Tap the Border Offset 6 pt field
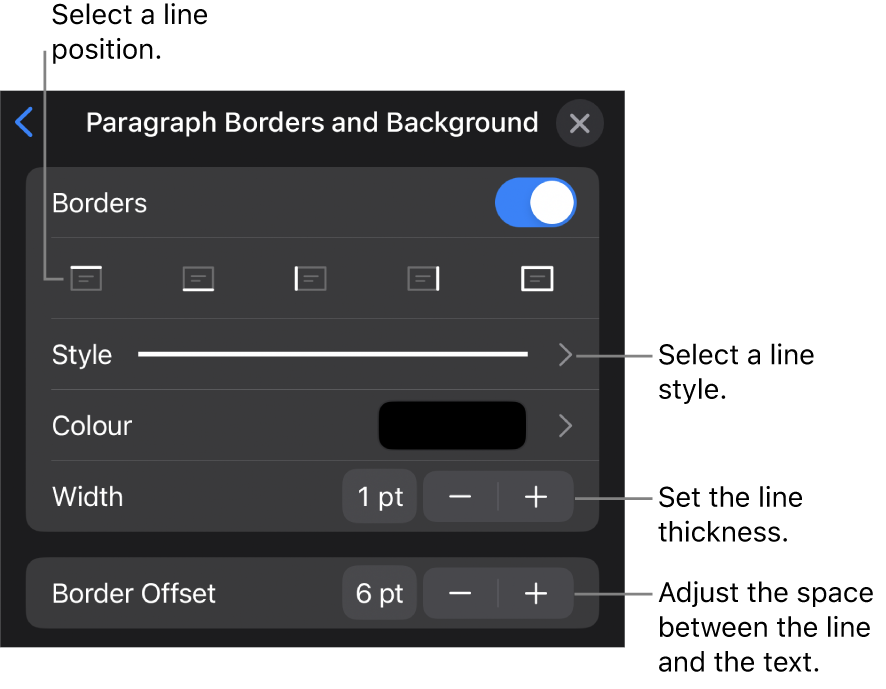Screen dimensions: 886x689 (380, 593)
